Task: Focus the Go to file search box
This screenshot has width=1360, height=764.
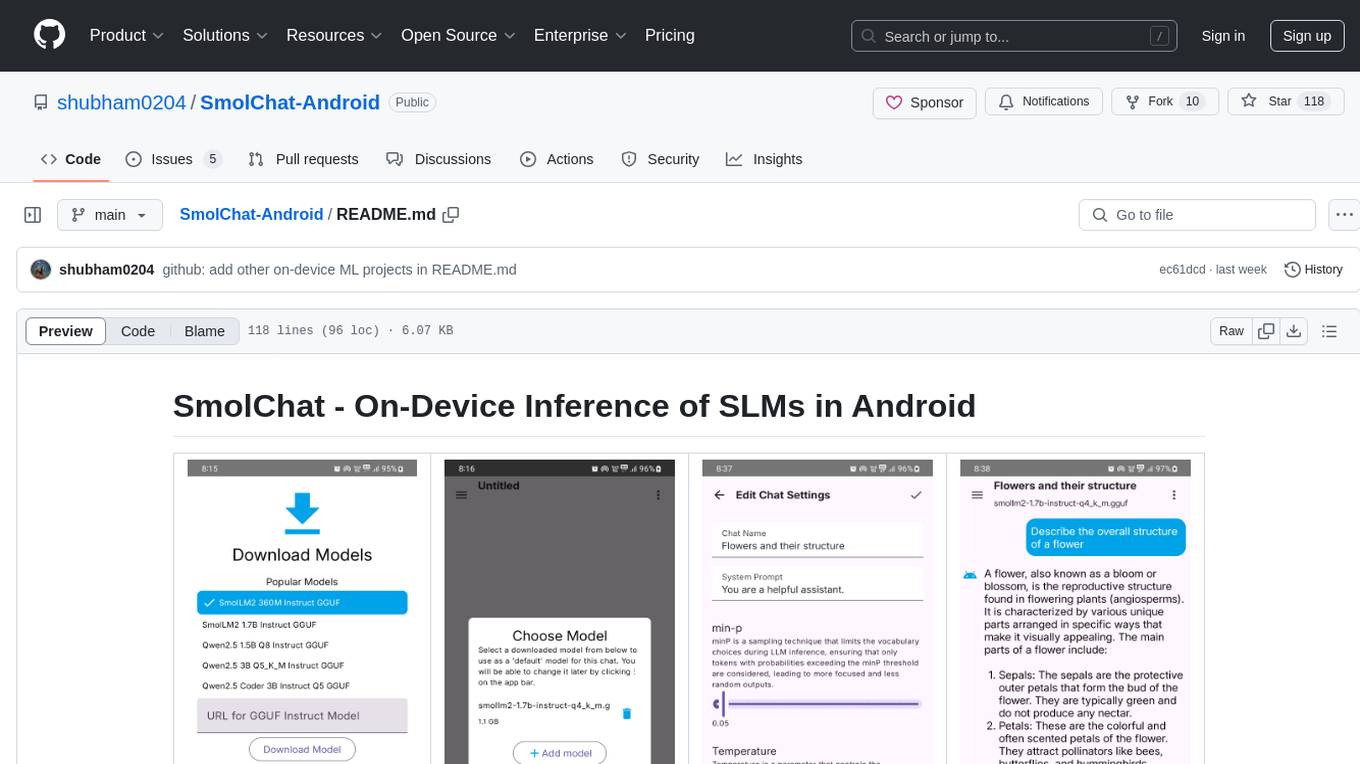Action: point(1197,215)
